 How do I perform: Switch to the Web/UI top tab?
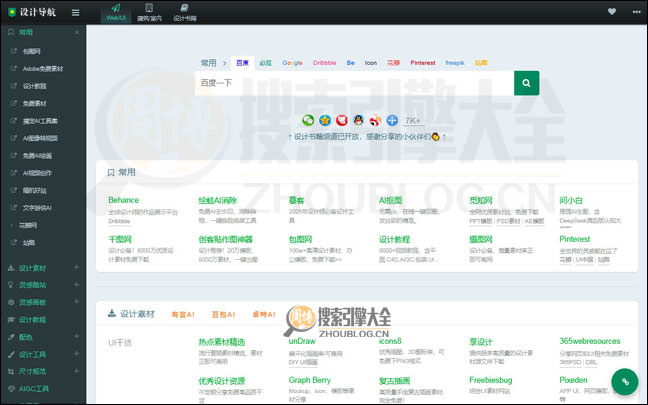pyautogui.click(x=116, y=12)
